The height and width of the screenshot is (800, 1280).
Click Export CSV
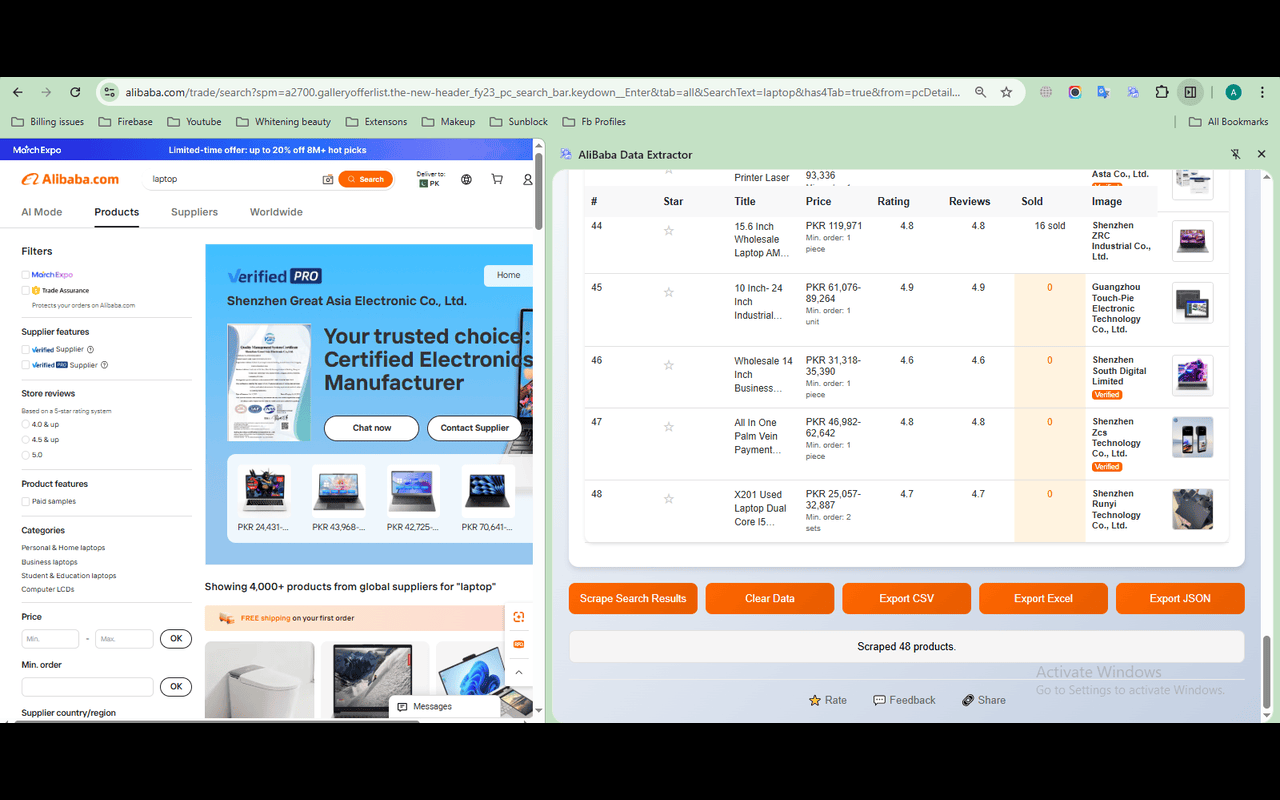(x=907, y=598)
